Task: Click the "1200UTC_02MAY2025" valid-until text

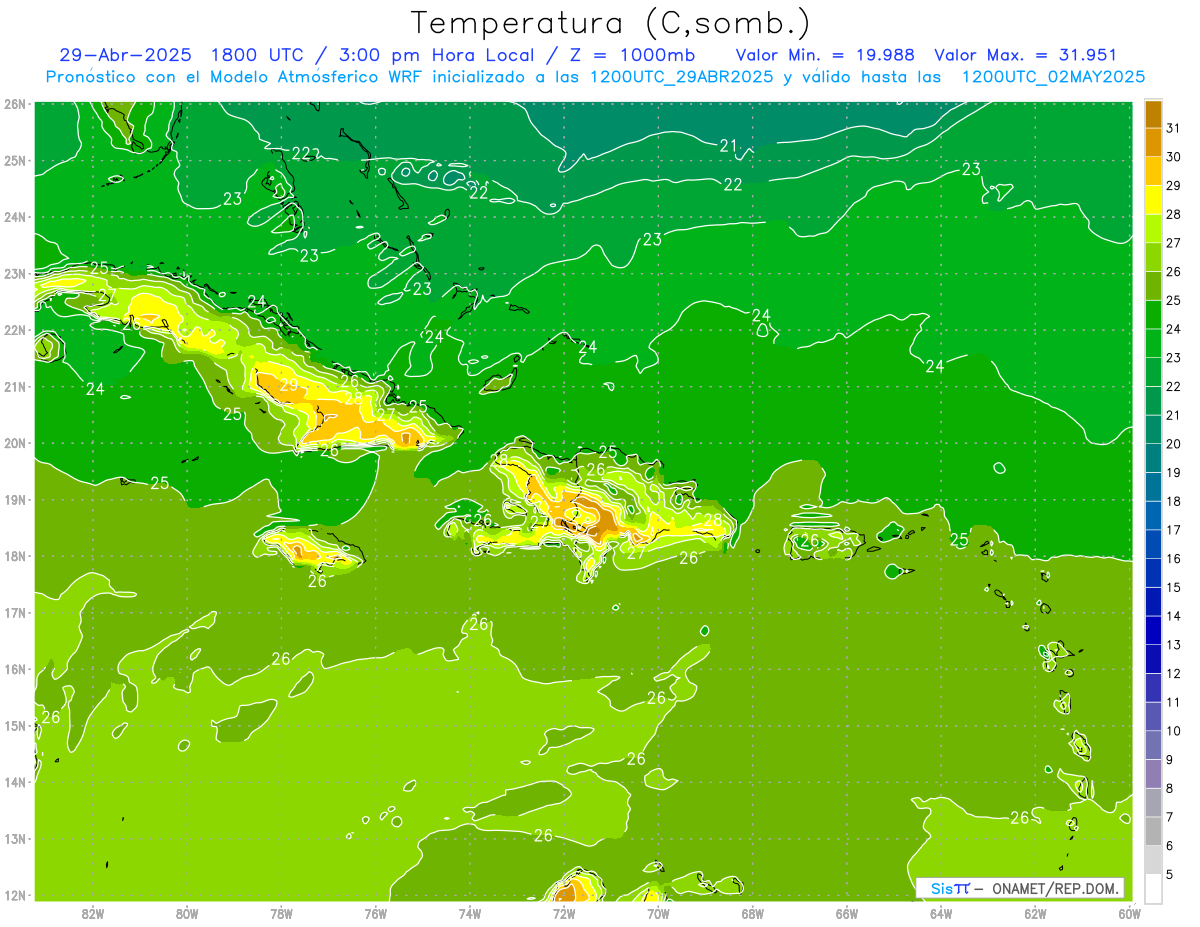Action: click(1053, 76)
